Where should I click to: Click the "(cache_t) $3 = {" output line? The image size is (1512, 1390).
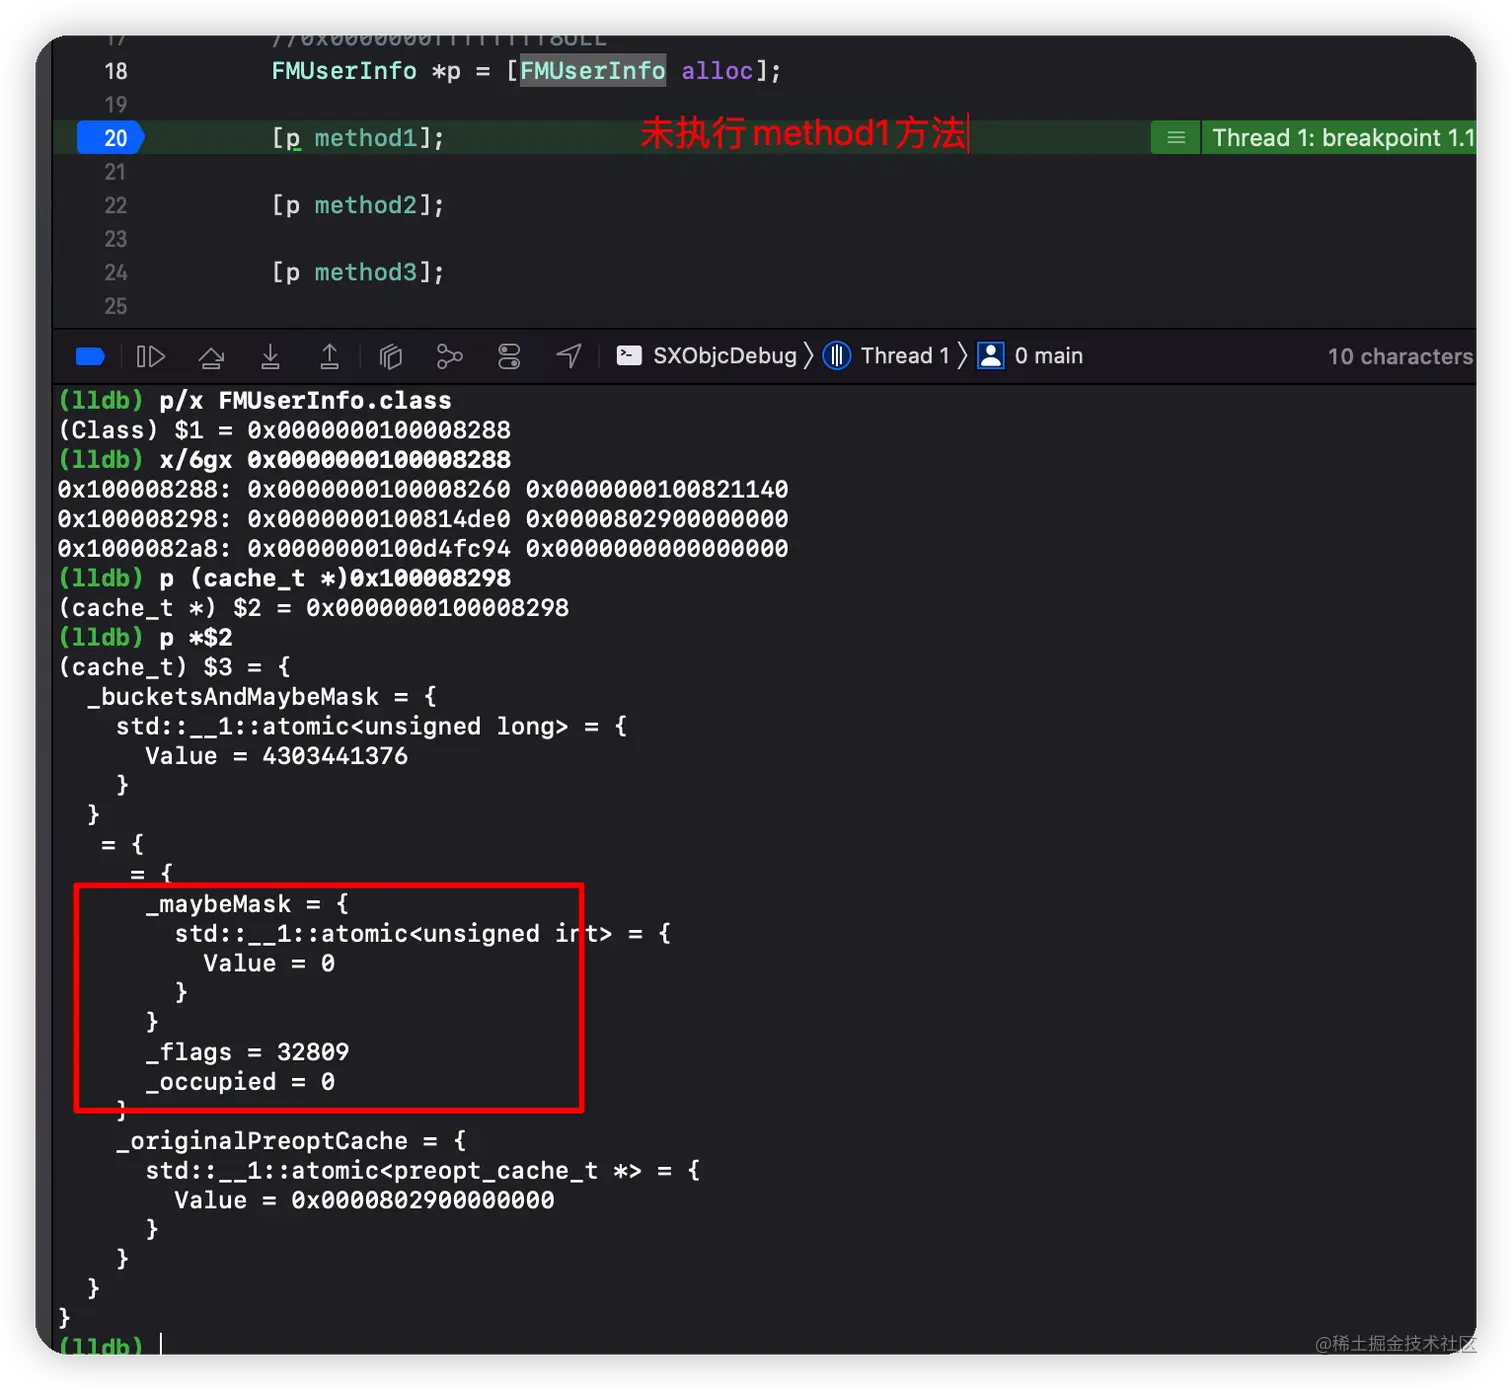[x=175, y=667]
